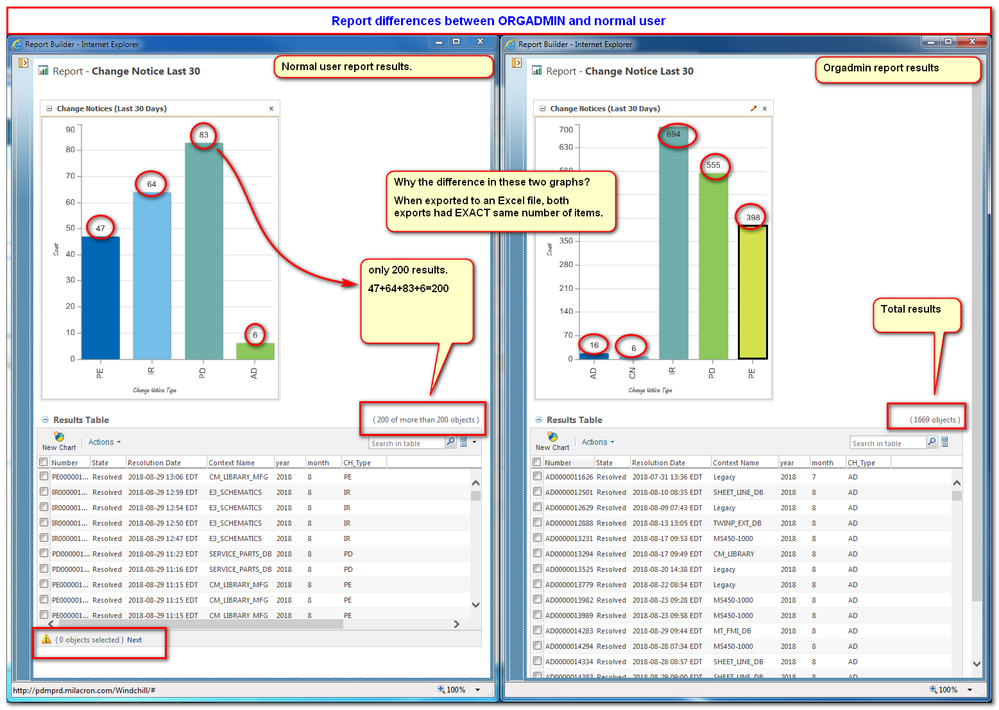The width and height of the screenshot is (999, 710).
Task: Click the Report chart icon in left window
Action: point(43,71)
